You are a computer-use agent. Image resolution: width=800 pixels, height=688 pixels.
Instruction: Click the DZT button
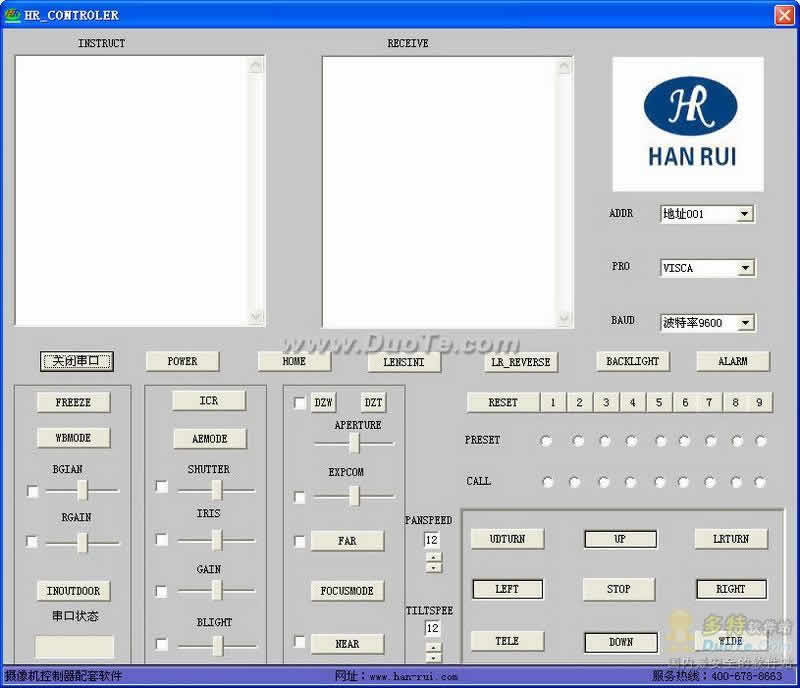pos(373,402)
